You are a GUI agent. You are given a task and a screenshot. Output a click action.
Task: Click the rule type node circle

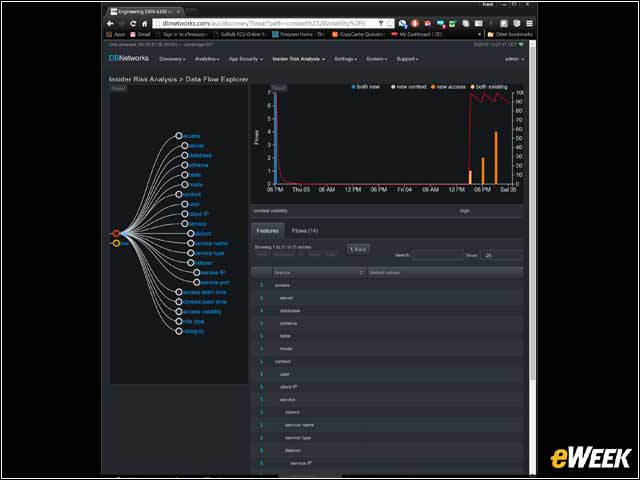coord(179,322)
